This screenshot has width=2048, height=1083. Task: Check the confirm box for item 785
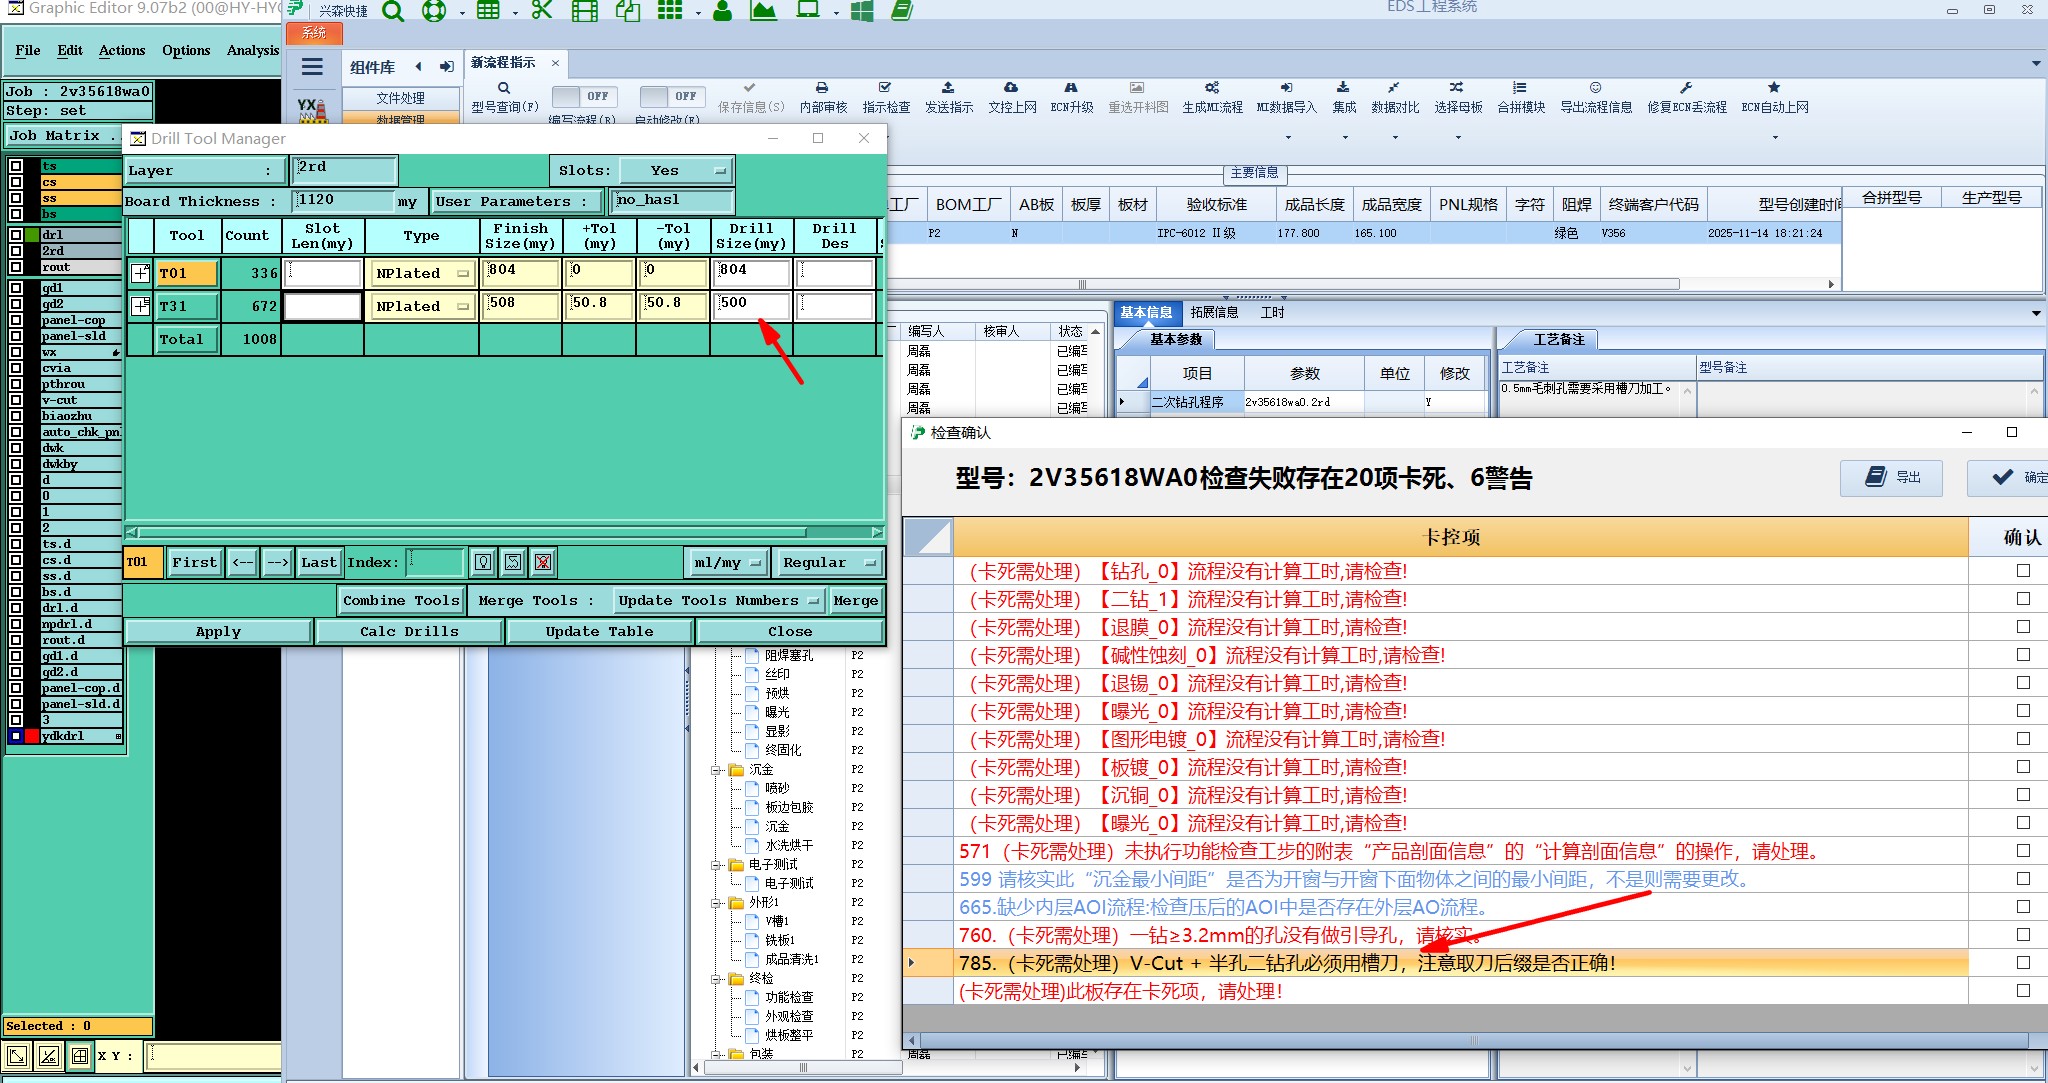[x=2023, y=963]
